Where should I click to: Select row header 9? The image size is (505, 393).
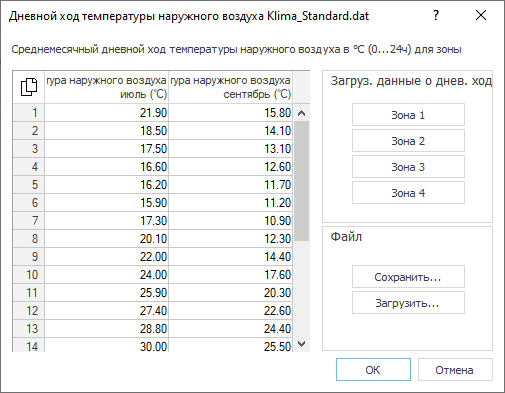(x=28, y=257)
